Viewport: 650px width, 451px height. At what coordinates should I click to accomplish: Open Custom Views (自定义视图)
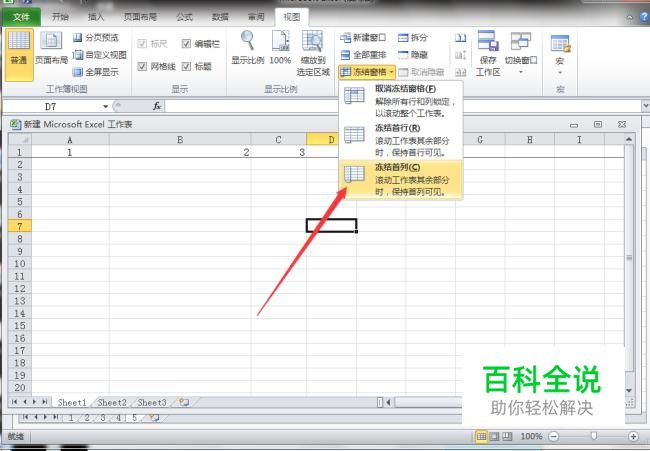coord(99,55)
